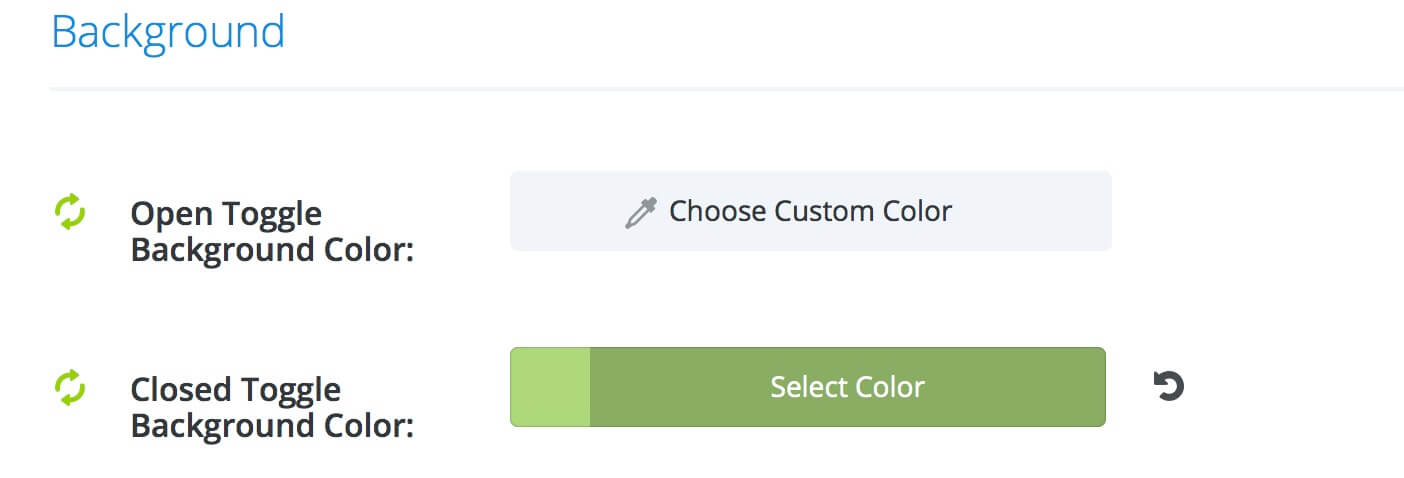The height and width of the screenshot is (478, 1404).
Task: Click the dark green area of Select Color bar
Action: pyautogui.click(x=848, y=387)
